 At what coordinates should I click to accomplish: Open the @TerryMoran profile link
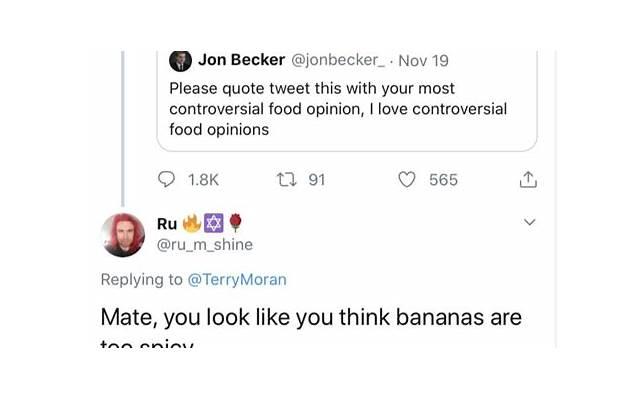[237, 280]
